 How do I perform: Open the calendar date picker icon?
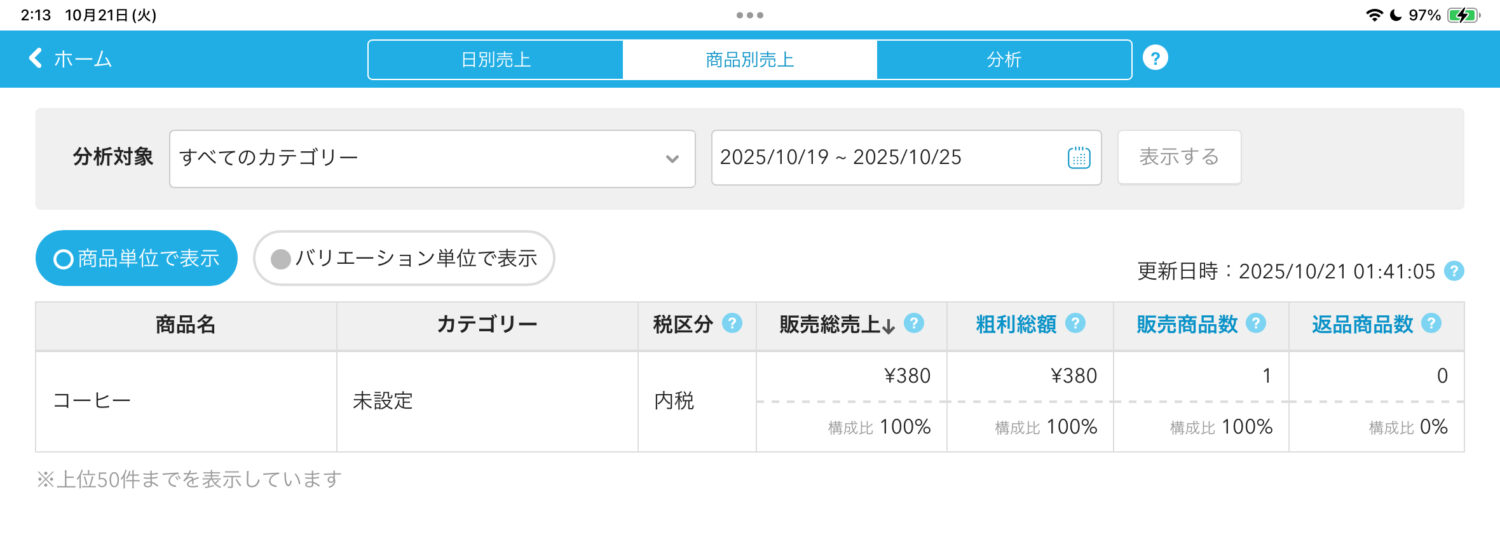click(1078, 158)
